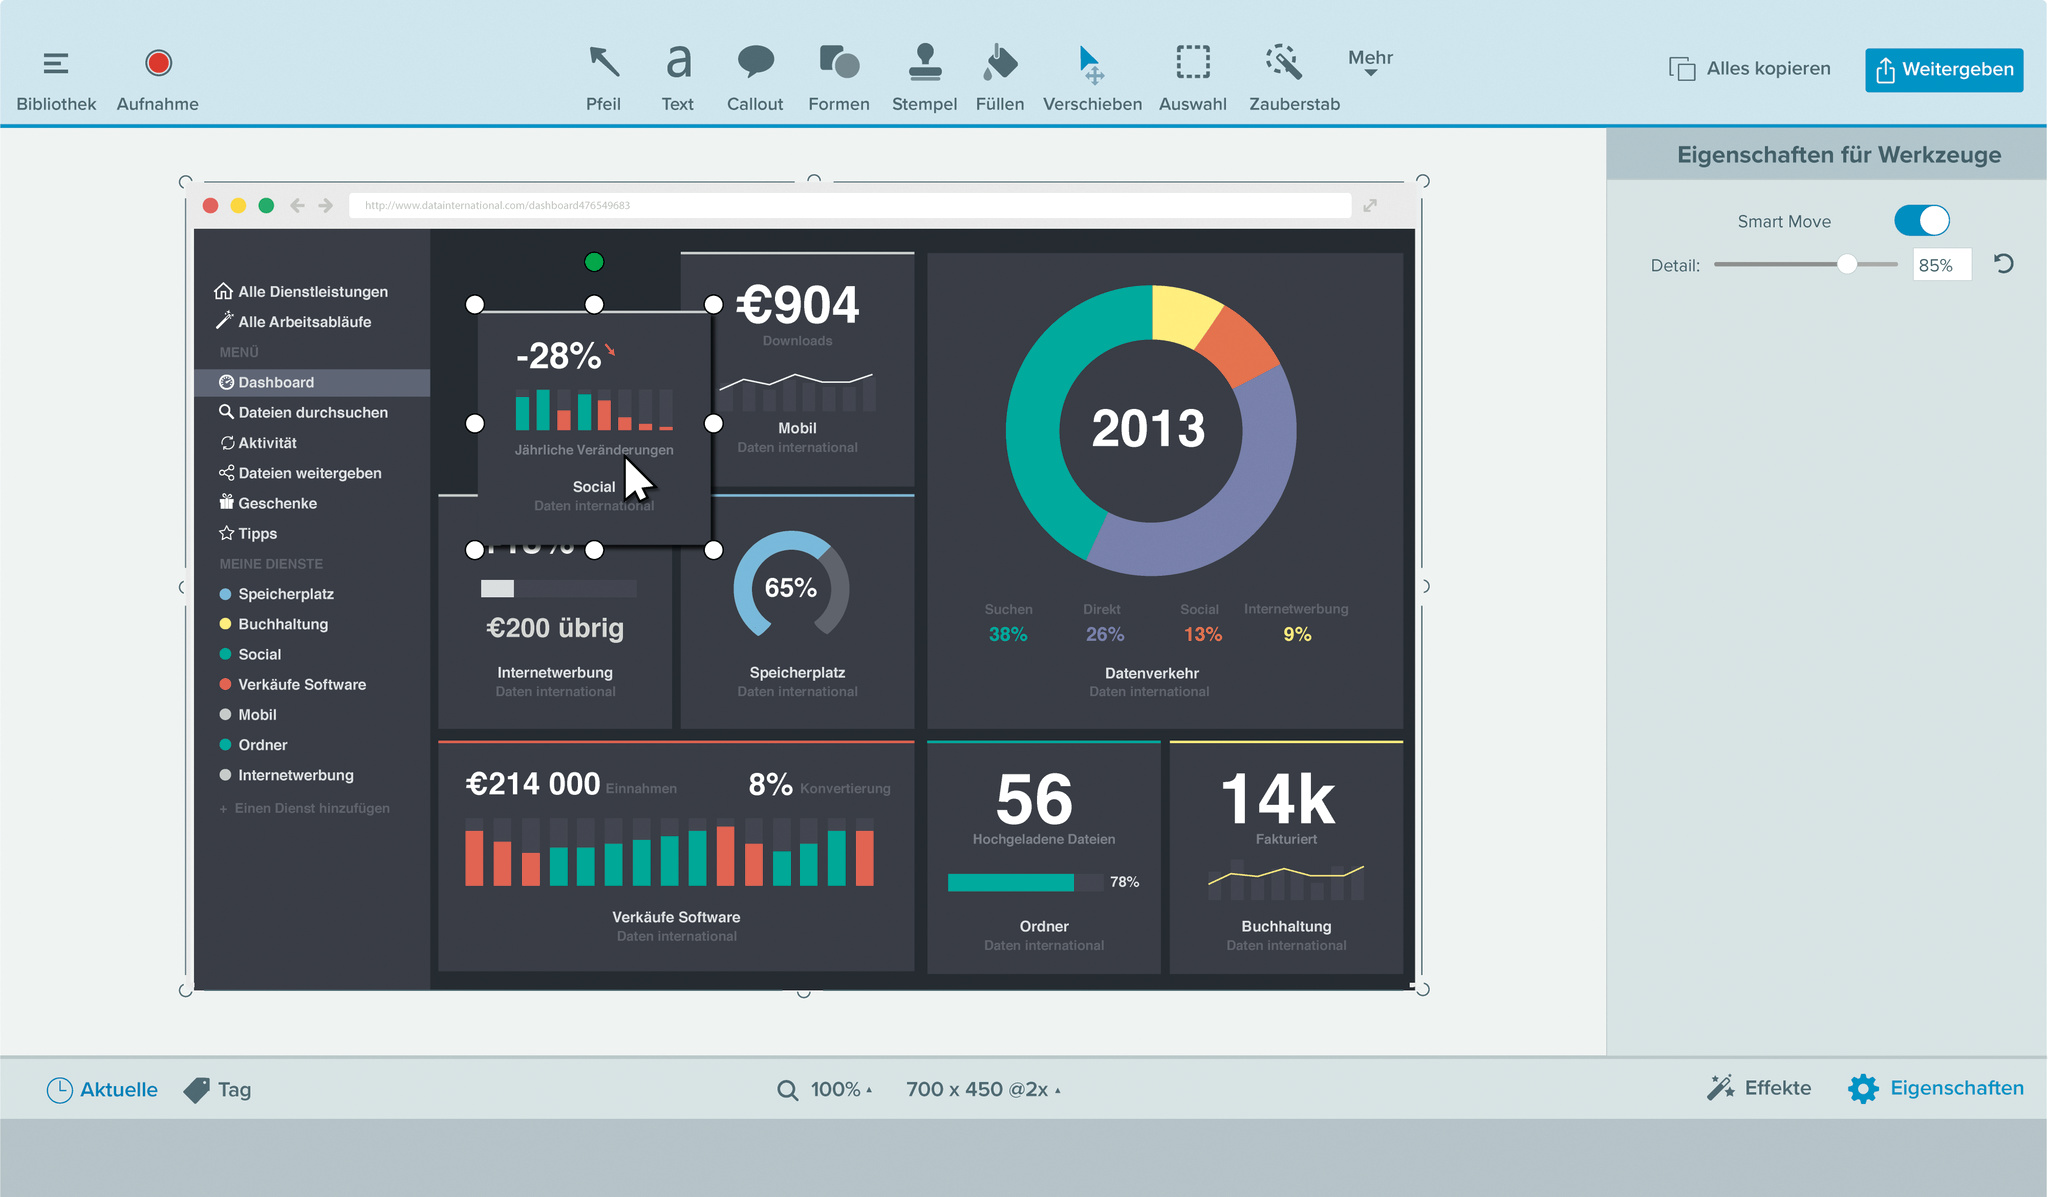
Task: Select the Zauberstab magic wand tool
Action: tap(1293, 77)
